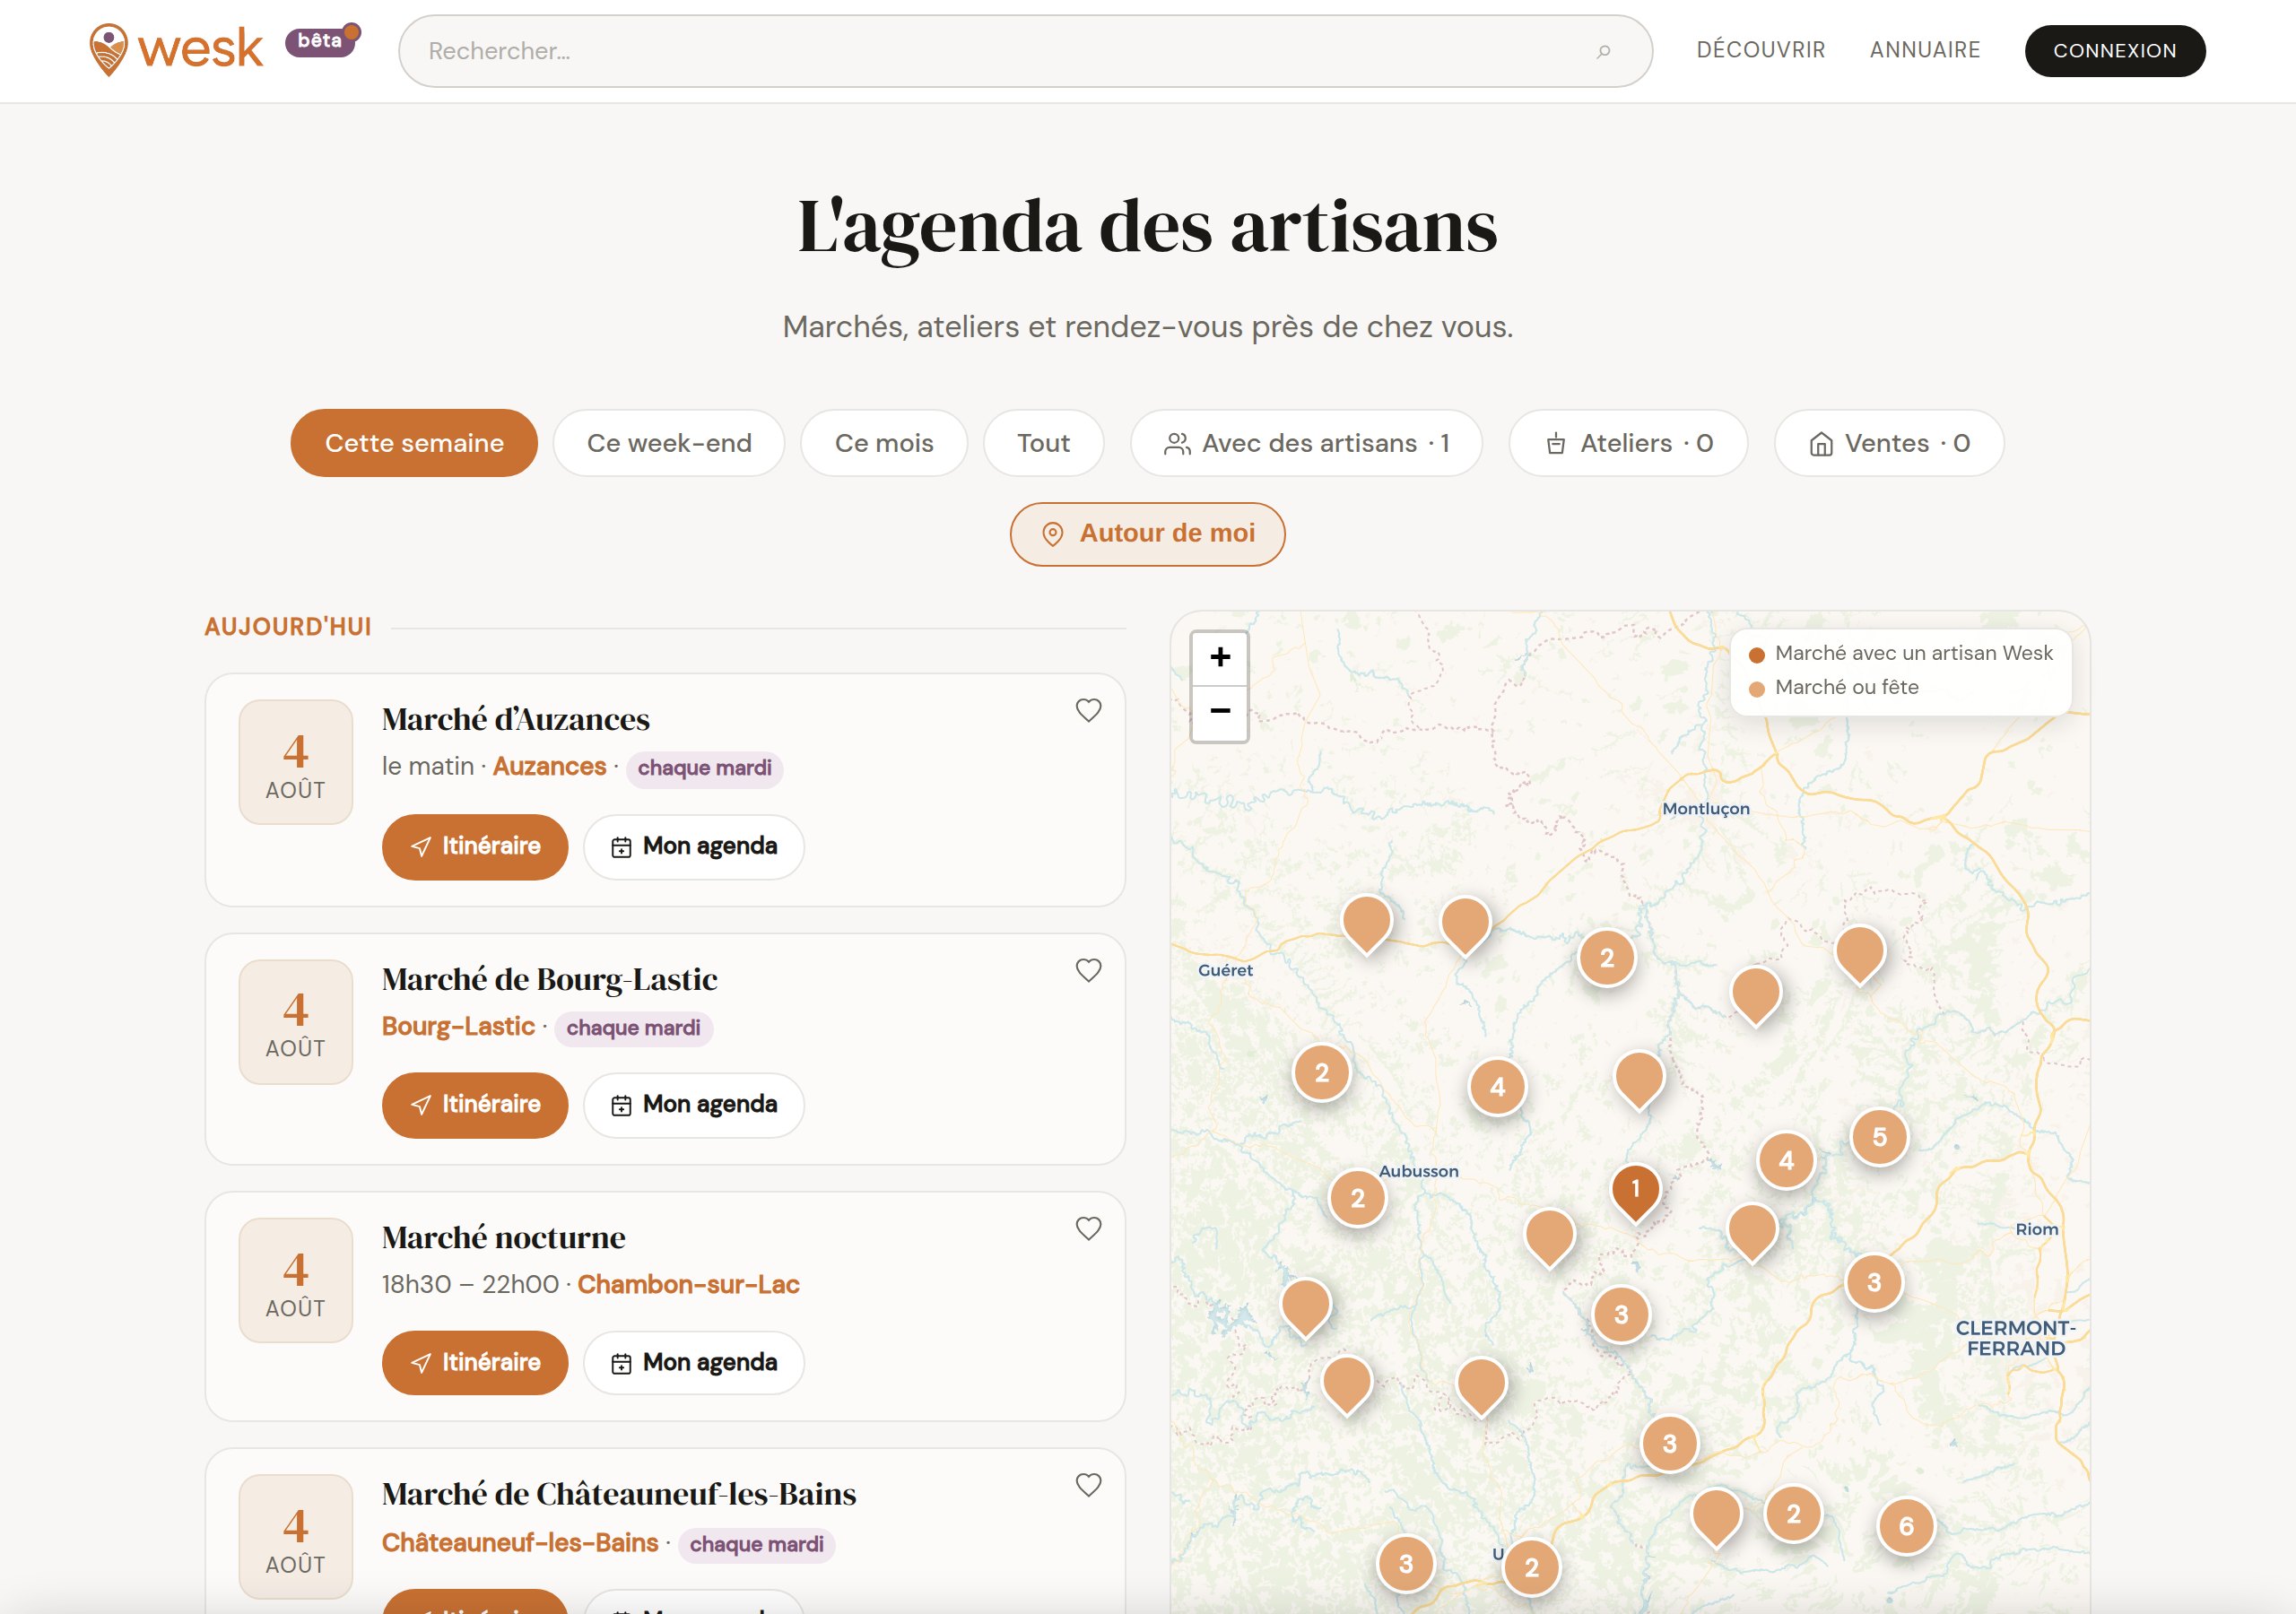Screen dimensions: 2296x1614
Task: Open the Annuaire menu
Action: tap(1925, 50)
